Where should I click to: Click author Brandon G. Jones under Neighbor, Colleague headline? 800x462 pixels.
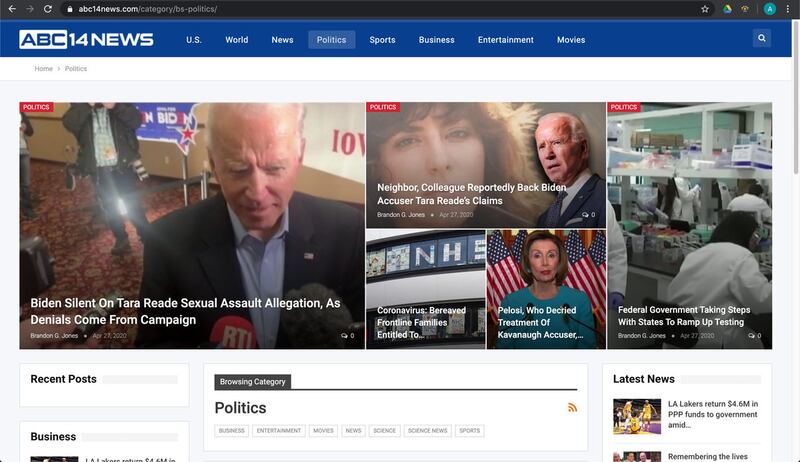coord(401,215)
